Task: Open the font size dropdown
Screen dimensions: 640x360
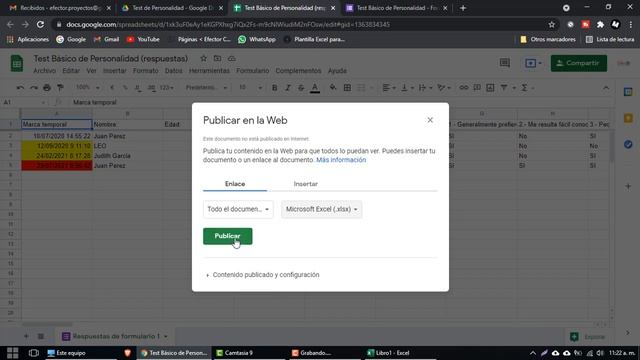Action: (250, 88)
